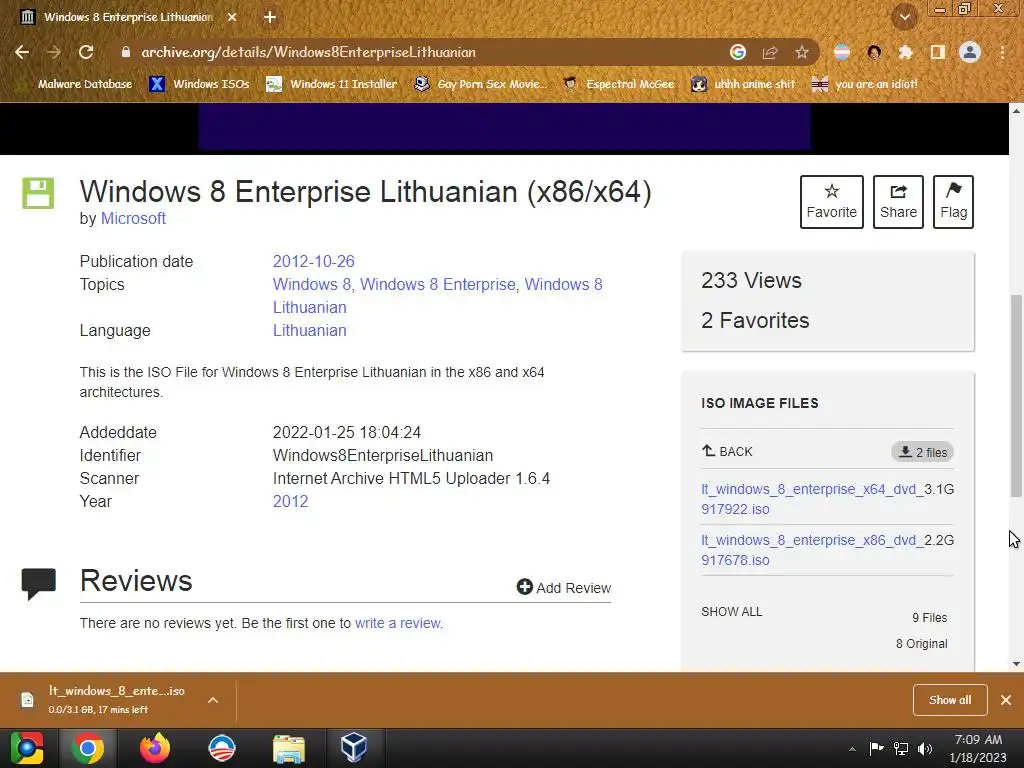
Task: Click the address bar URL
Action: click(308, 52)
